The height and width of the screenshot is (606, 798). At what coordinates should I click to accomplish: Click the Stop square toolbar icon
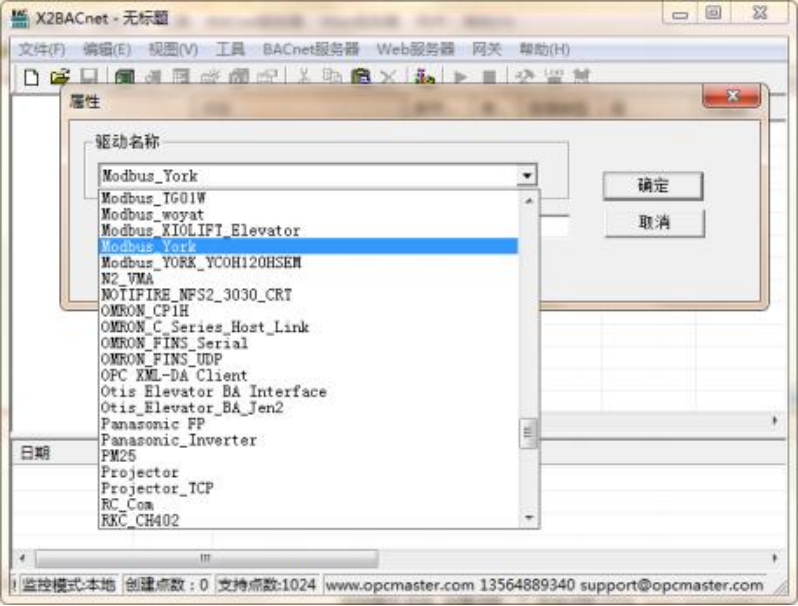click(x=489, y=77)
